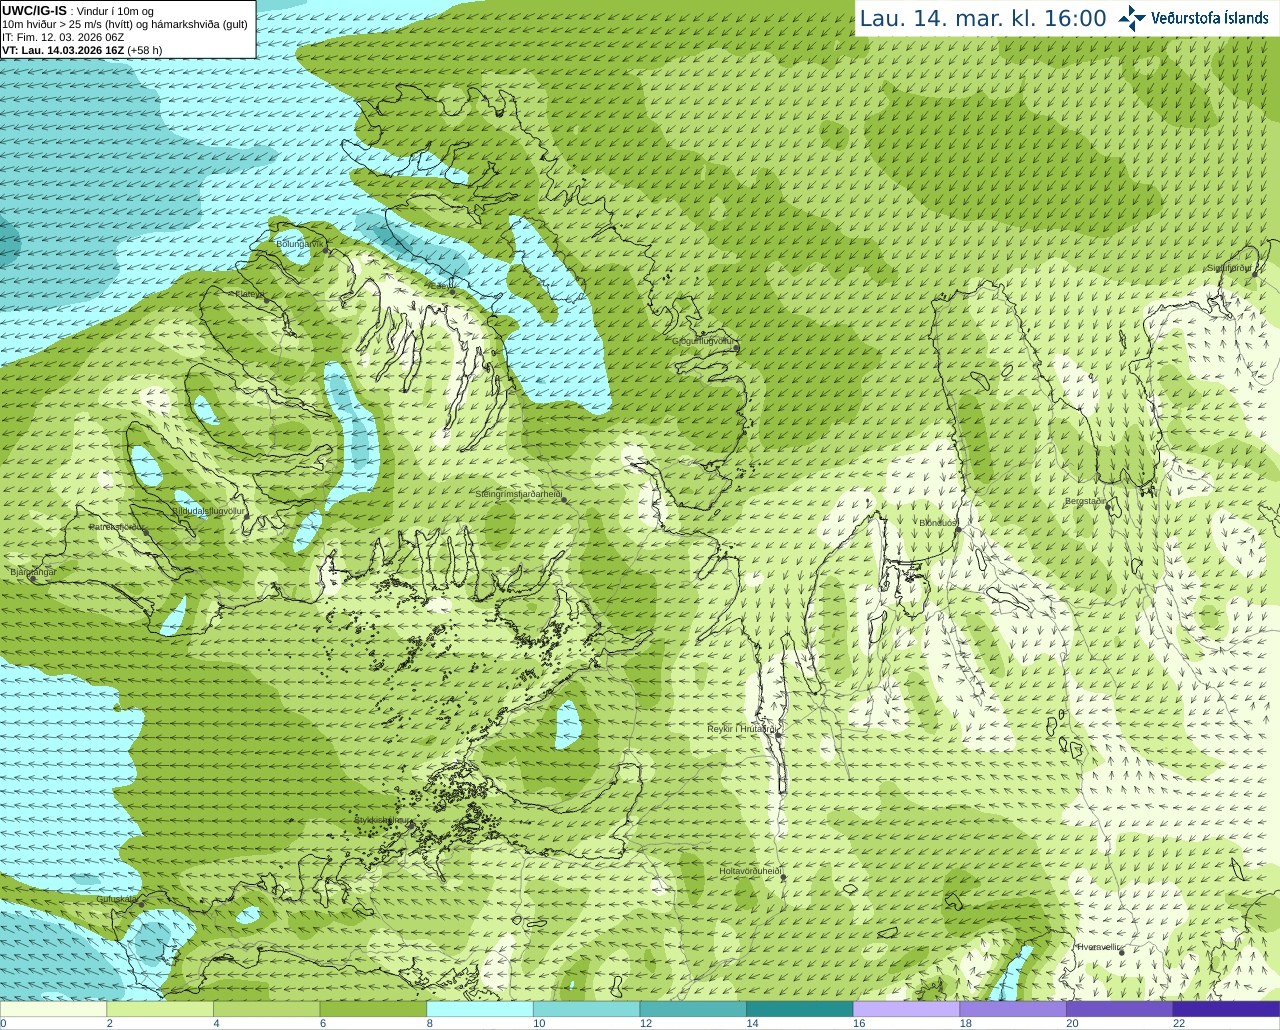Click the 6–8 m/s dark green swatch
This screenshot has width=1280, height=1030.
click(373, 1009)
